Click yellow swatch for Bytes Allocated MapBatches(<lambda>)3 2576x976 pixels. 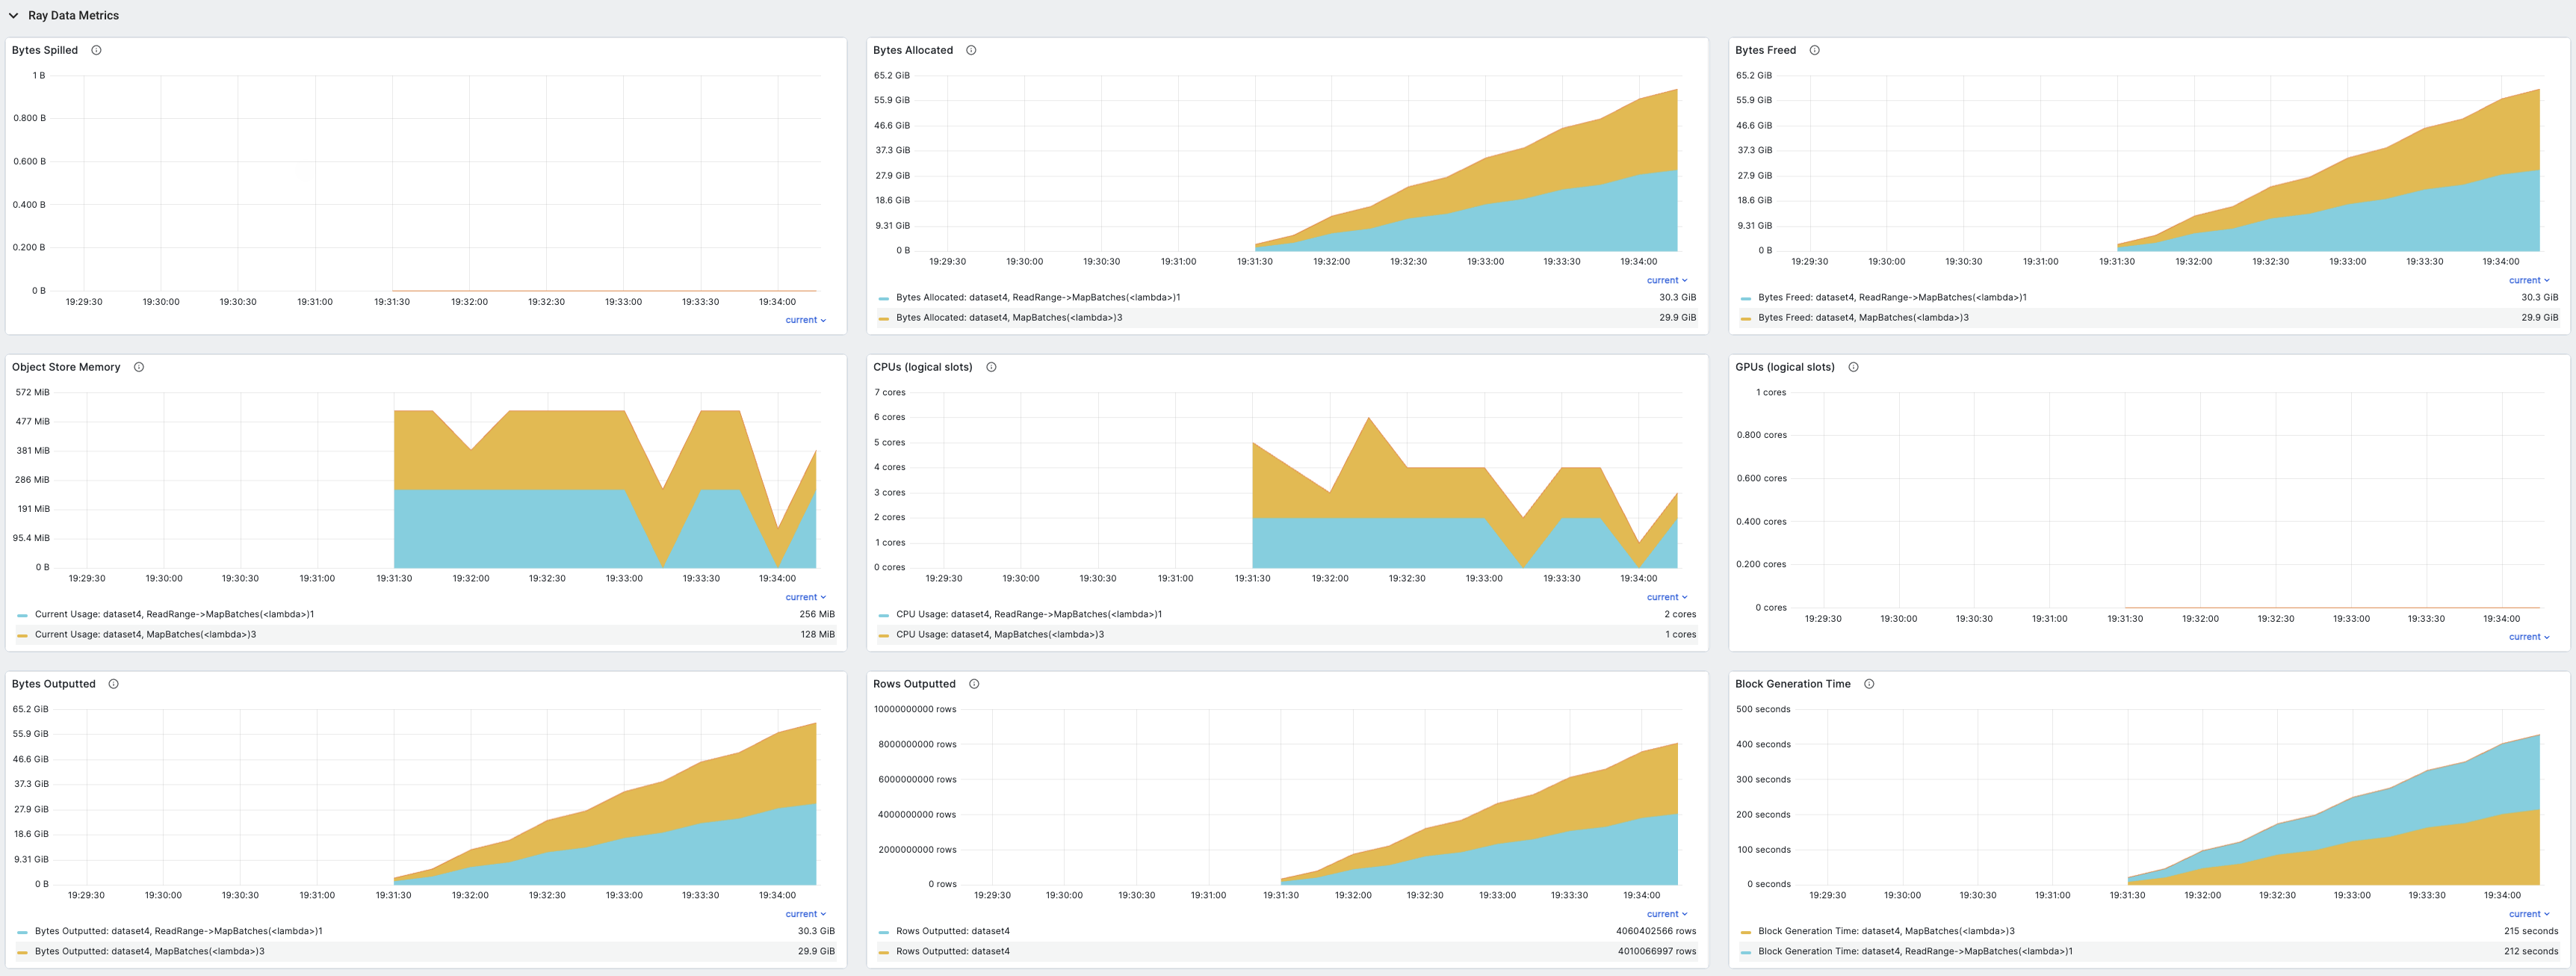pyautogui.click(x=884, y=318)
